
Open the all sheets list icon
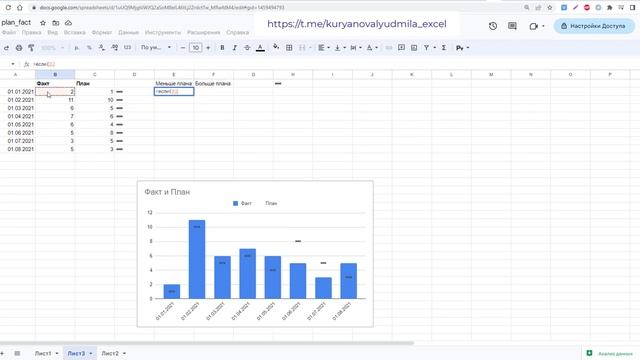17,353
